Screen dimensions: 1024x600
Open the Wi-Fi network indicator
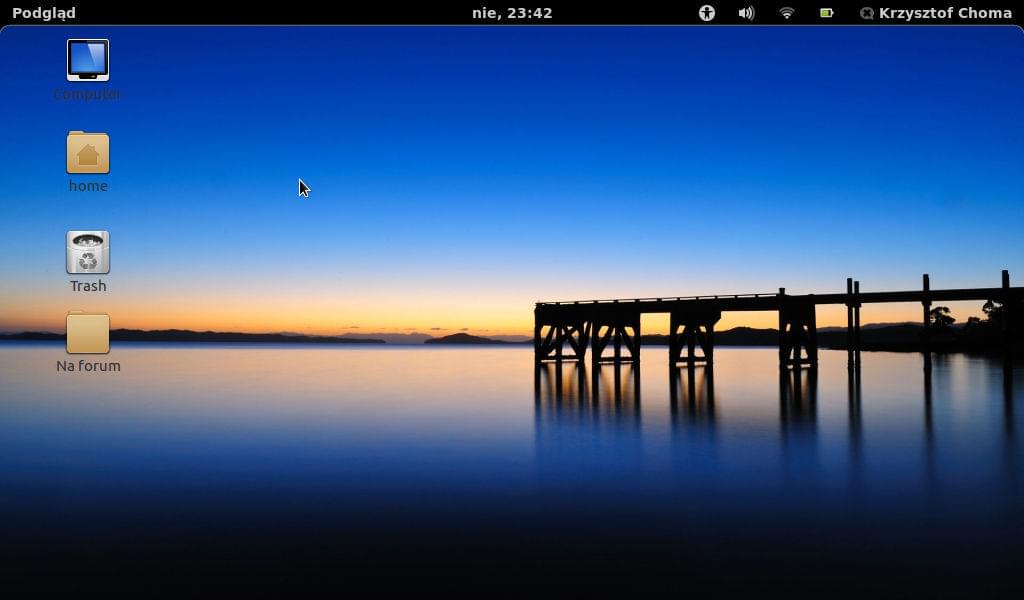point(786,13)
